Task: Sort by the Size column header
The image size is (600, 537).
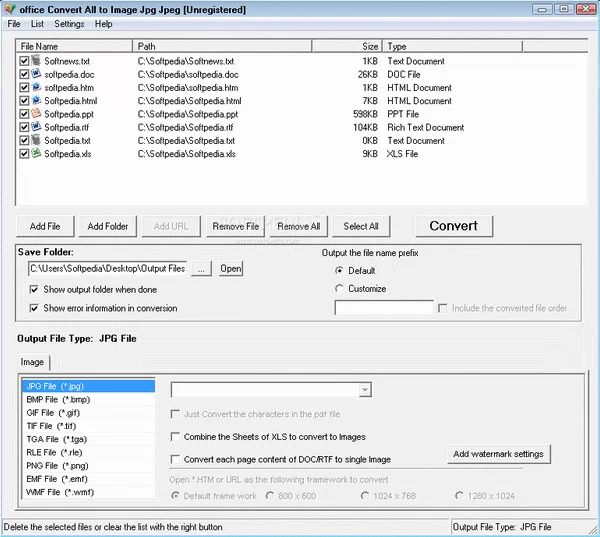Action: (347, 46)
